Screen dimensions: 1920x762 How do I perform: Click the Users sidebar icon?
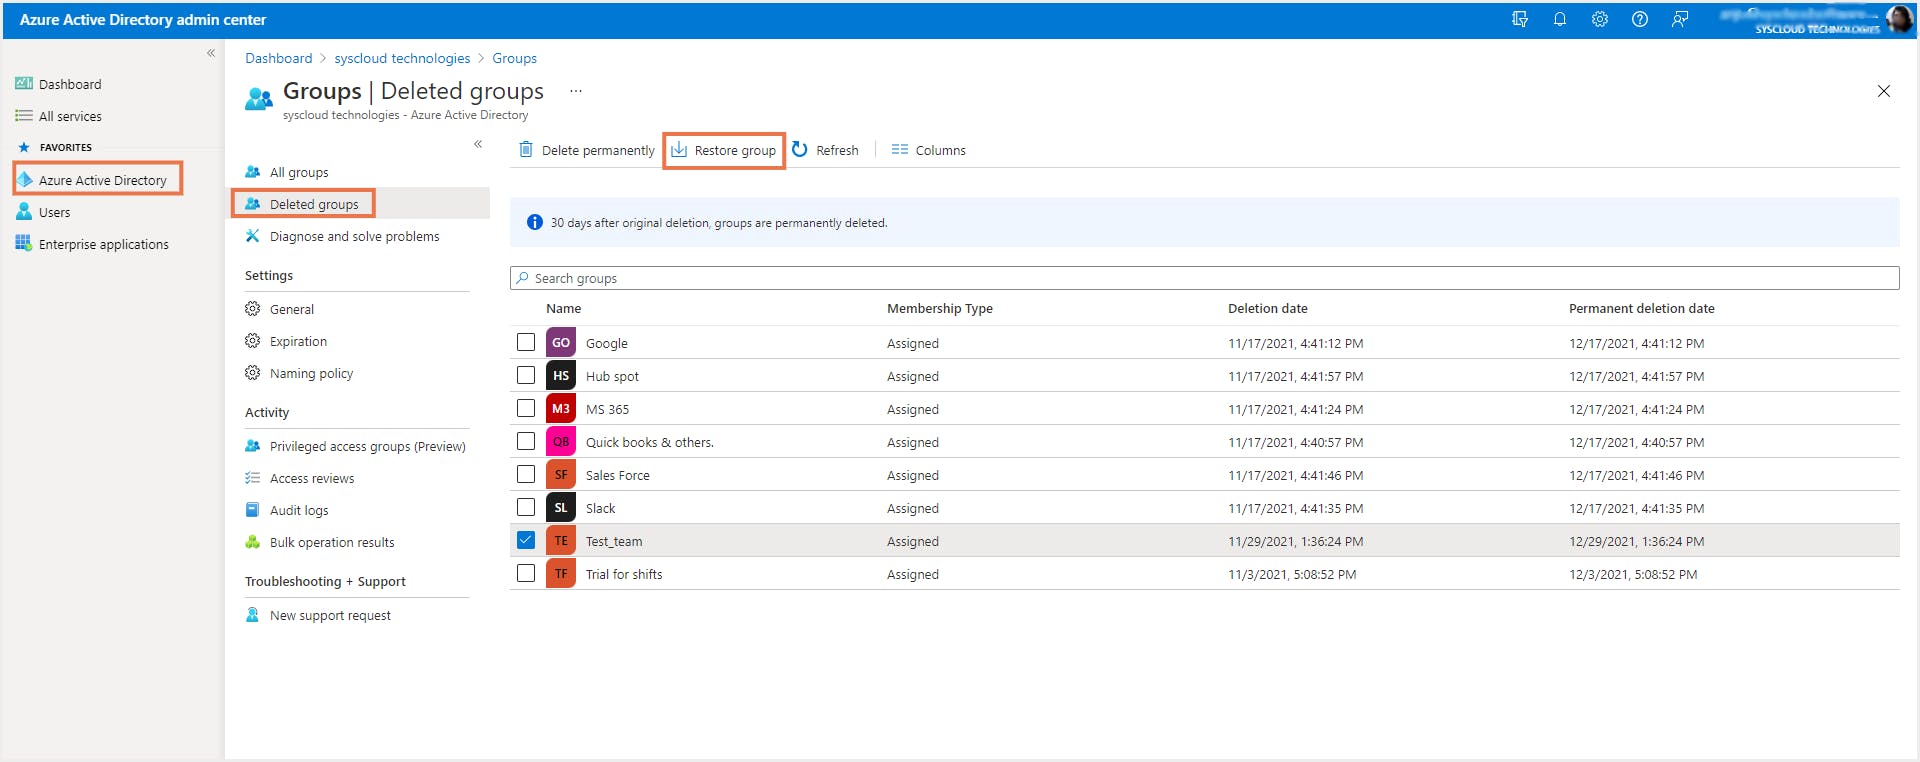click(x=24, y=212)
